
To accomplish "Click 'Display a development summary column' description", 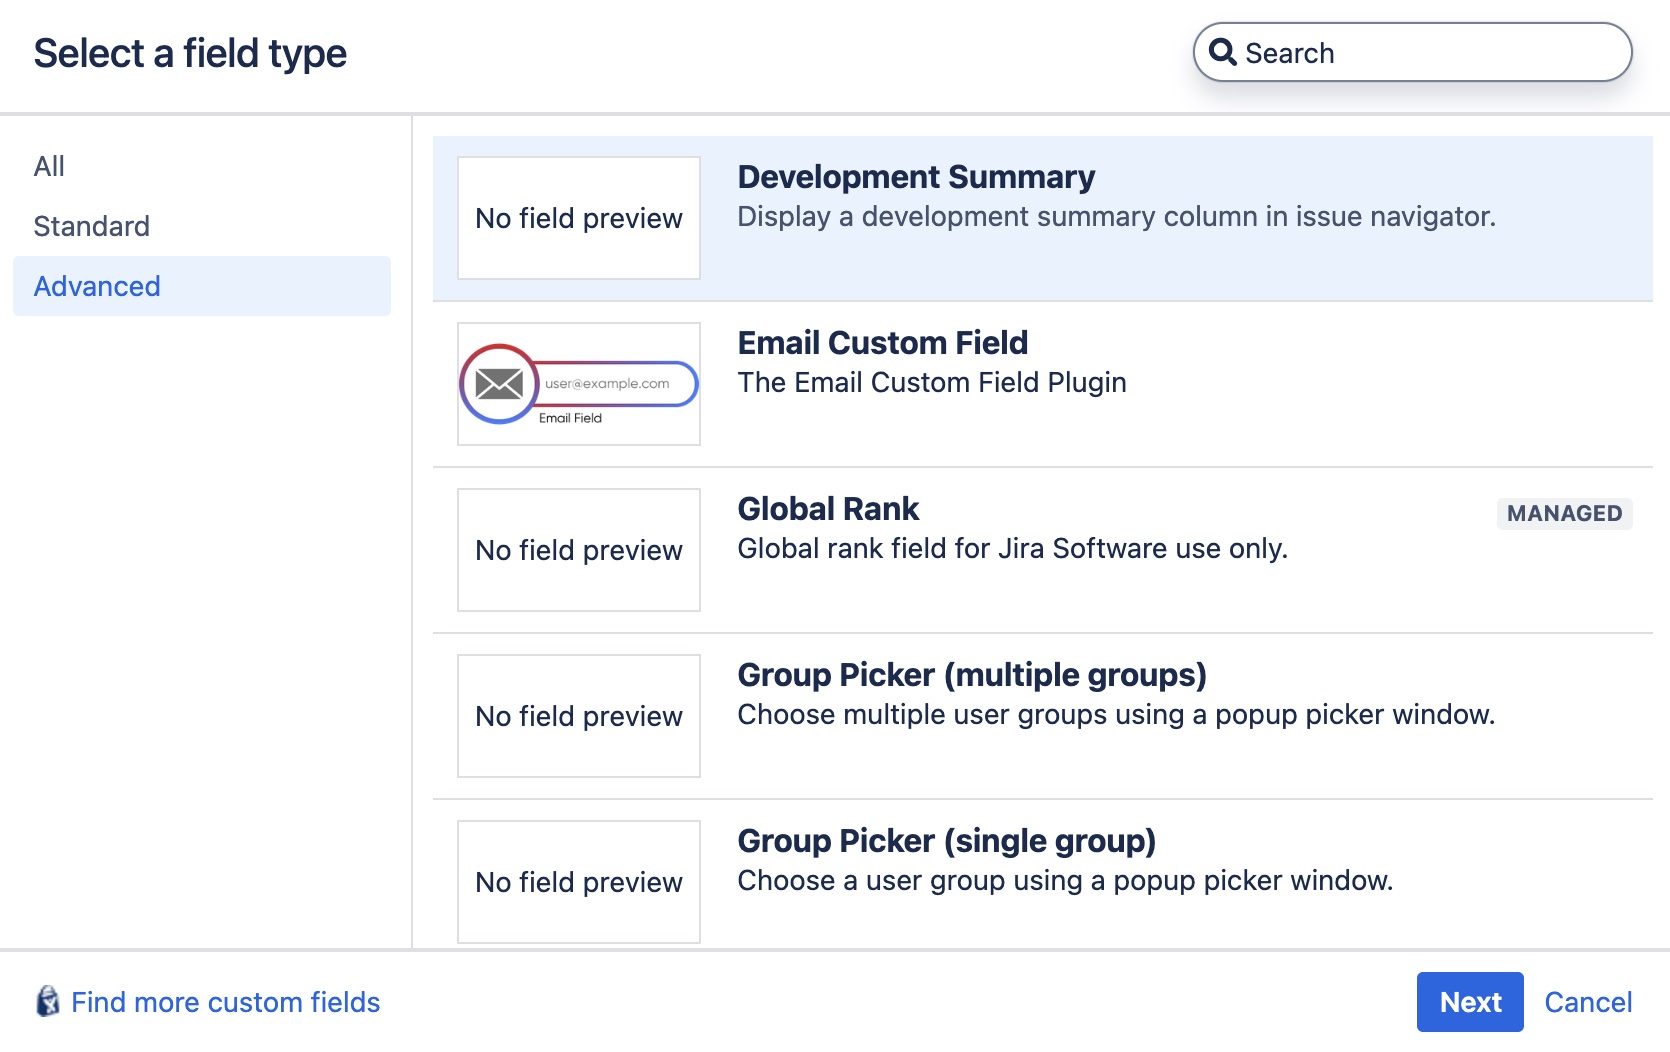I will (x=1116, y=216).
